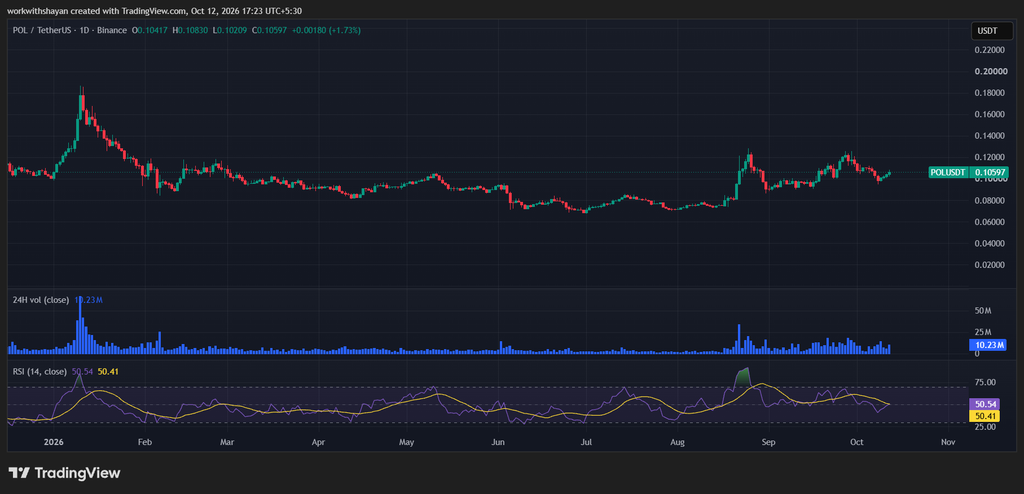This screenshot has width=1024, height=494.
Task: Click the 0.08000 price axis label
Action: pos(989,201)
